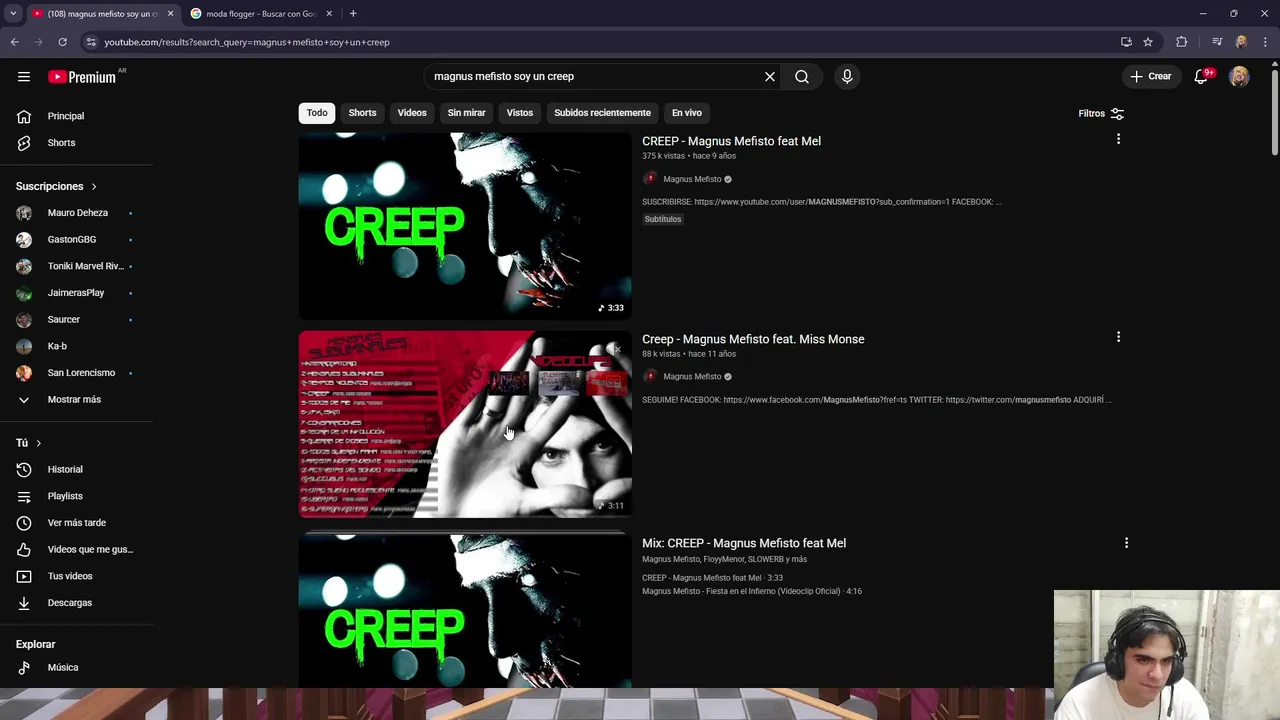
Task: Expand Mostrar más subscriptions list
Action: tap(76, 400)
